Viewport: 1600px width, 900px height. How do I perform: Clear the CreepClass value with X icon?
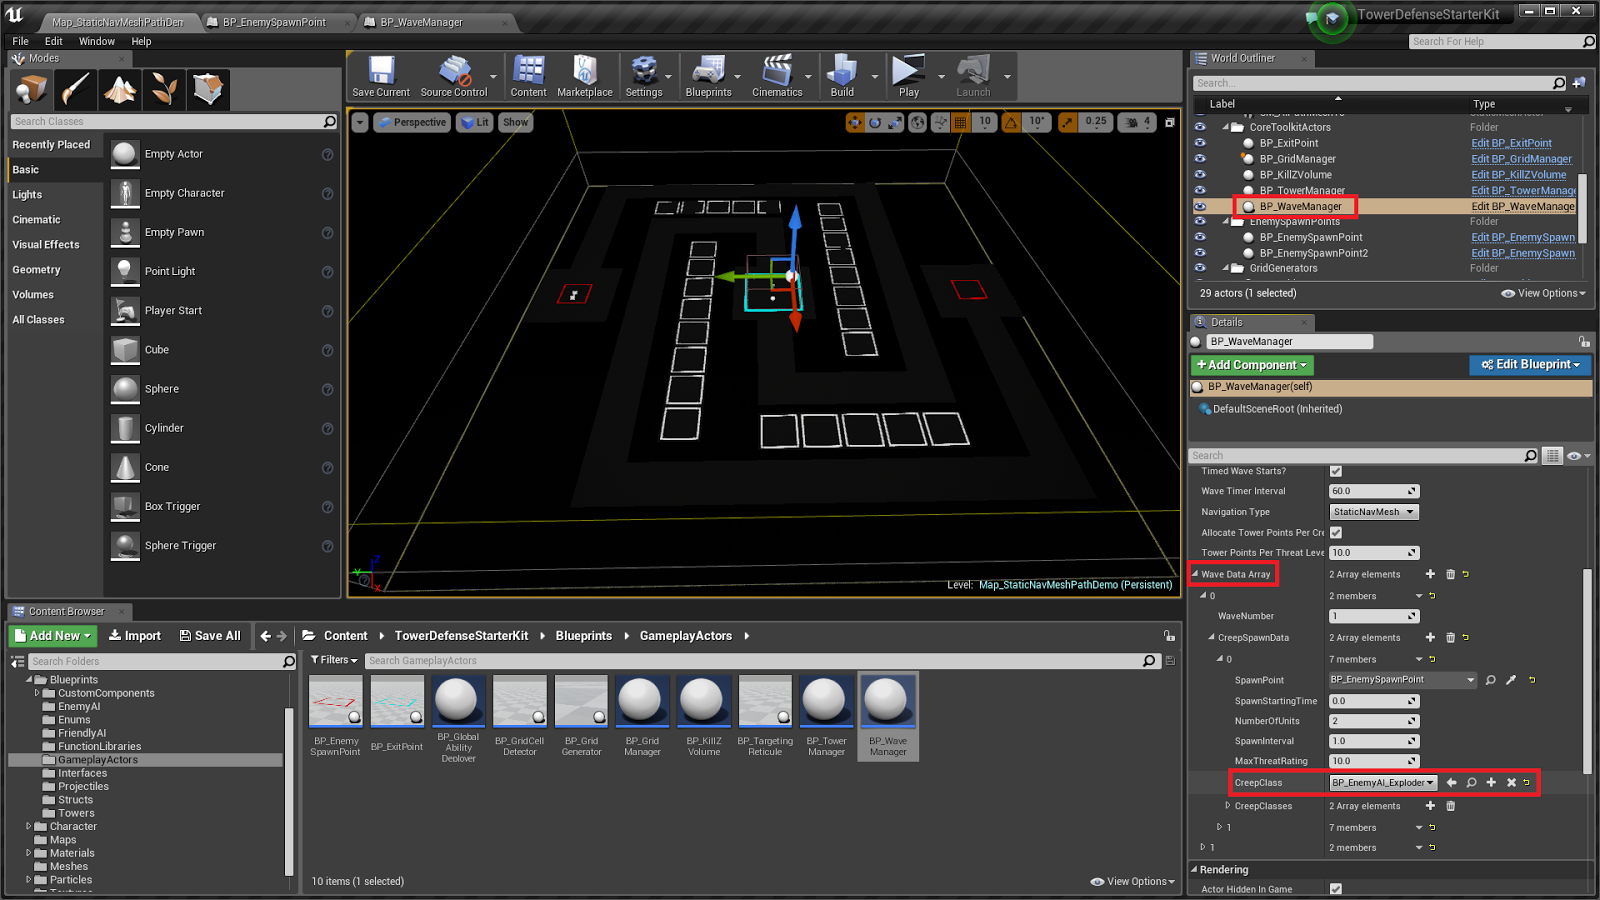[x=1511, y=783]
